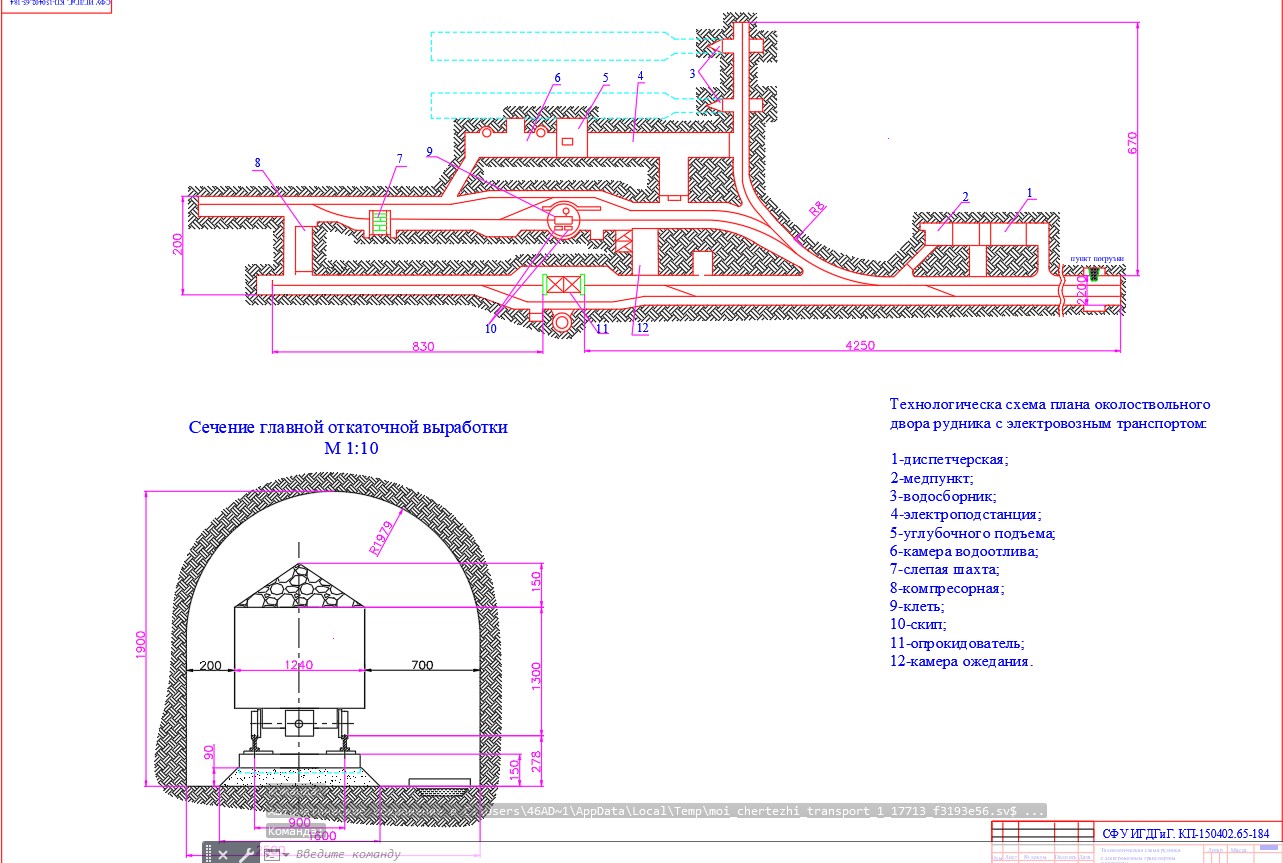Image resolution: width=1283 pixels, height=863 pixels.
Task: Select the dimension '4250' in the plan
Action: point(860,345)
